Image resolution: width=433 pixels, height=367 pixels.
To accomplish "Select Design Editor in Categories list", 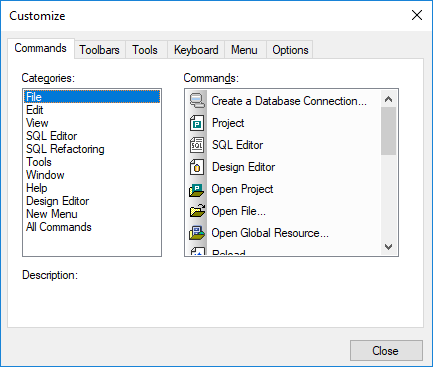I will pos(92,201).
